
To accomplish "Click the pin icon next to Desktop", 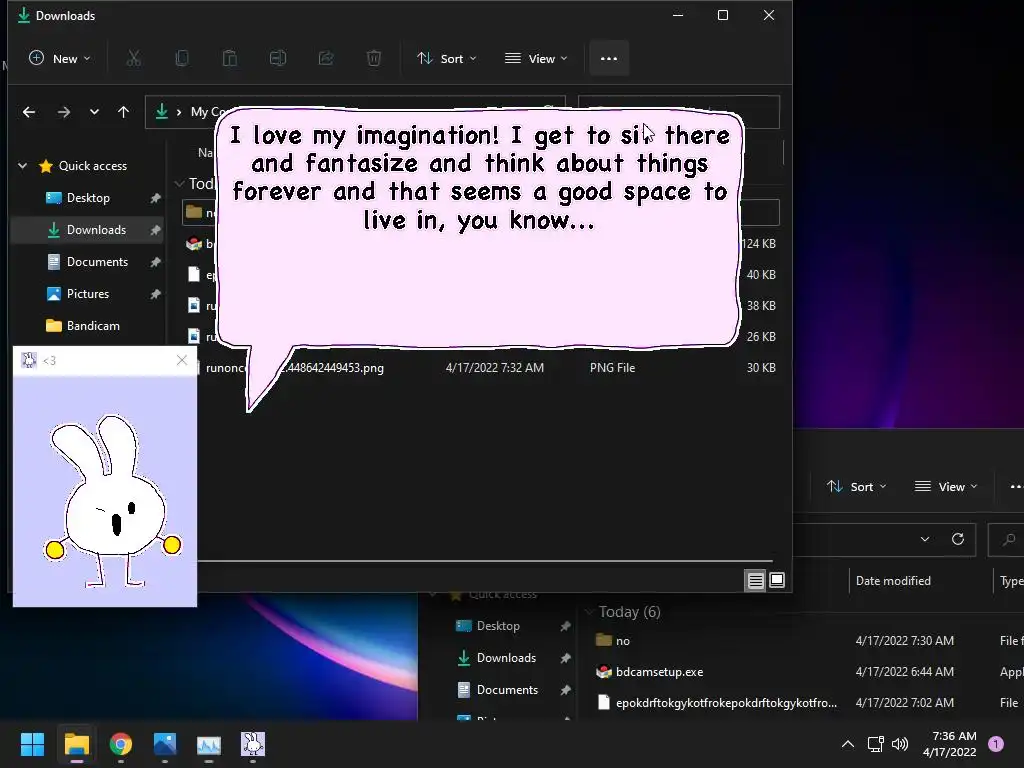I will click(155, 198).
